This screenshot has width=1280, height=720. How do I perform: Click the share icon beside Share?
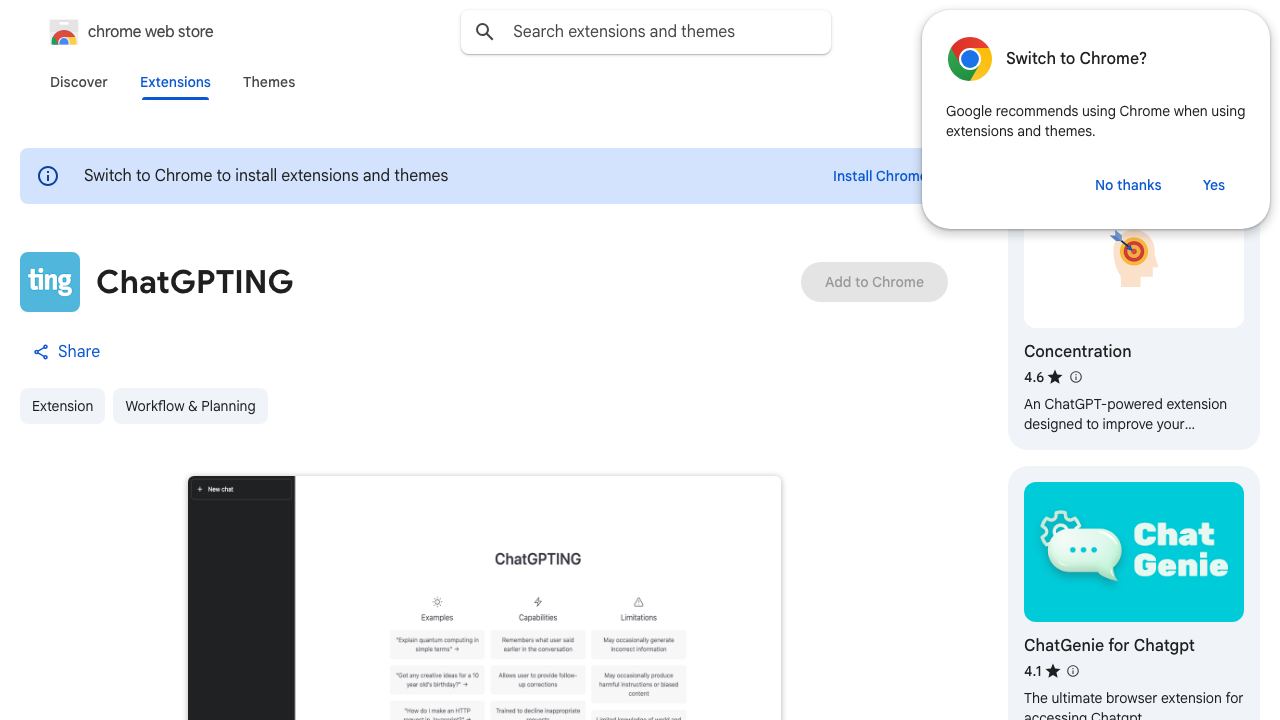click(41, 352)
